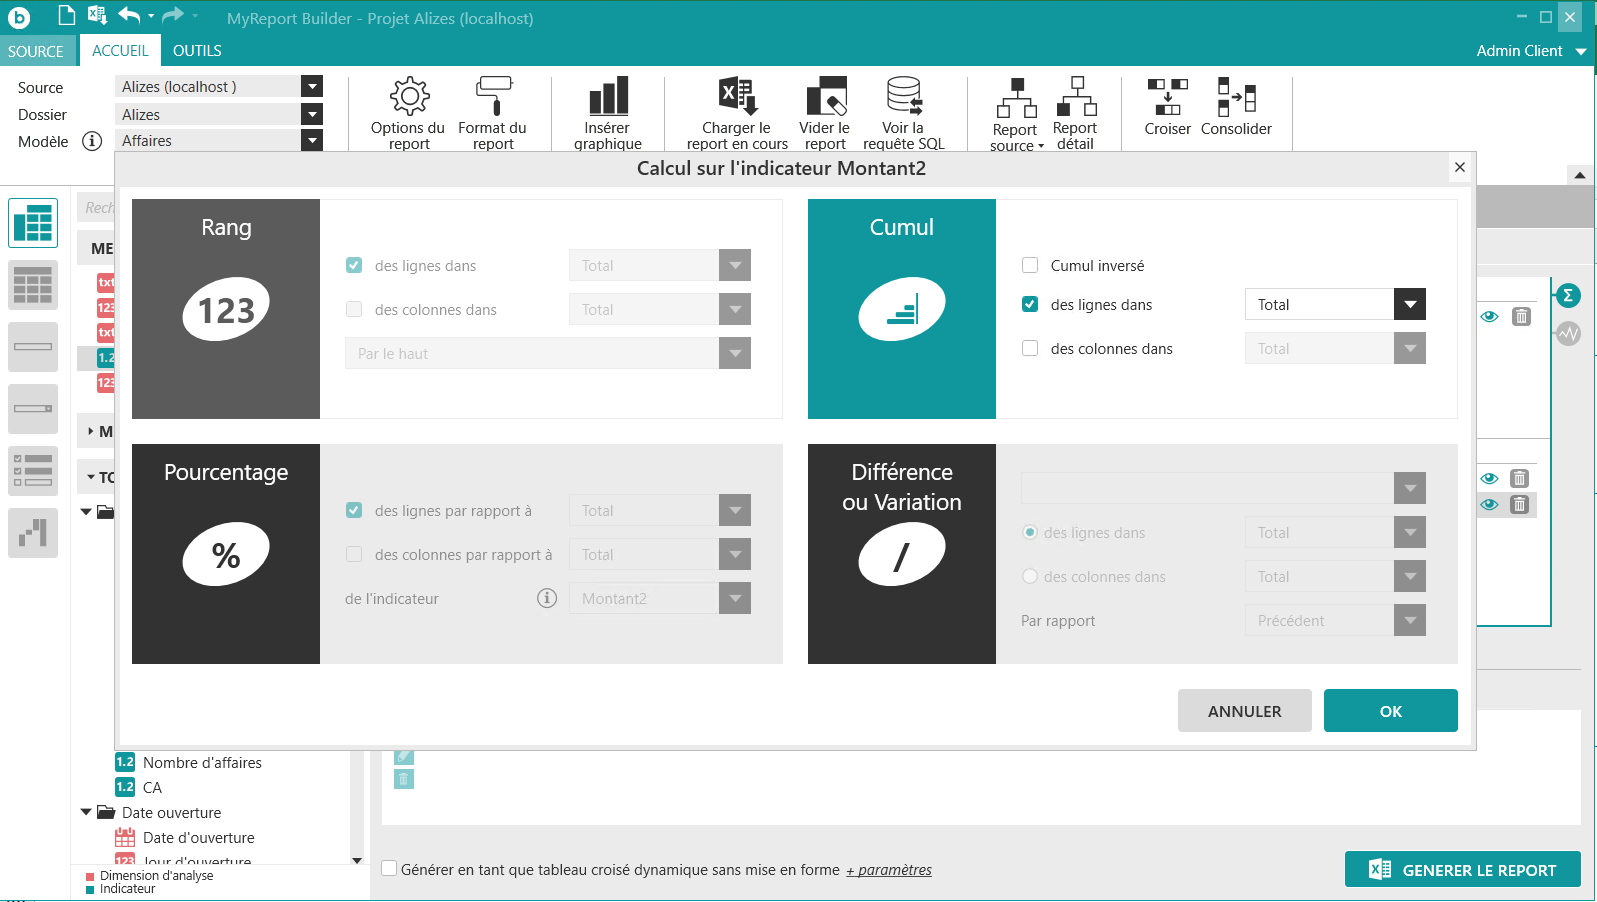Confirm the calculation with OK
The image size is (1597, 902).
[x=1390, y=711]
